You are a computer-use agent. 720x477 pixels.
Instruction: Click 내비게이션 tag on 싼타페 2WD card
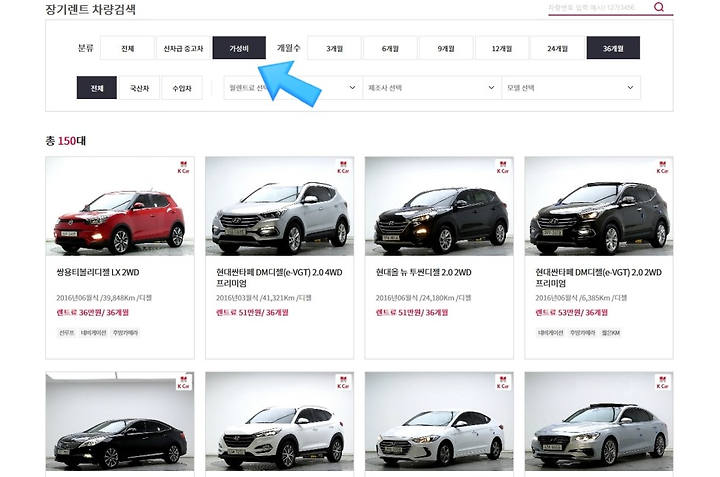(550, 332)
